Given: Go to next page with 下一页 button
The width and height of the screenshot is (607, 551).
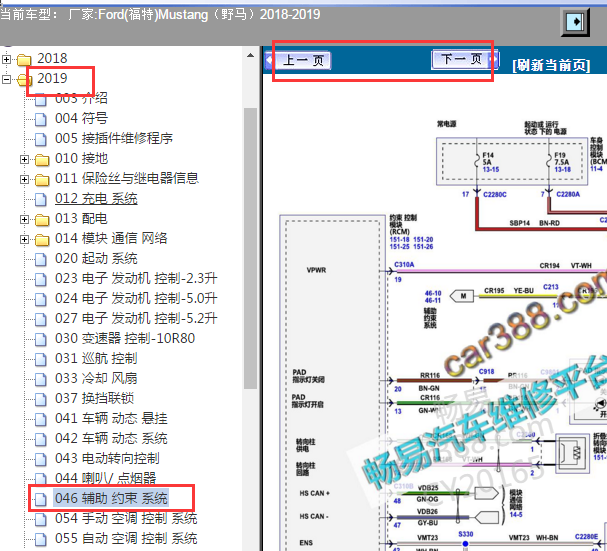Looking at the screenshot, I should coord(465,60).
